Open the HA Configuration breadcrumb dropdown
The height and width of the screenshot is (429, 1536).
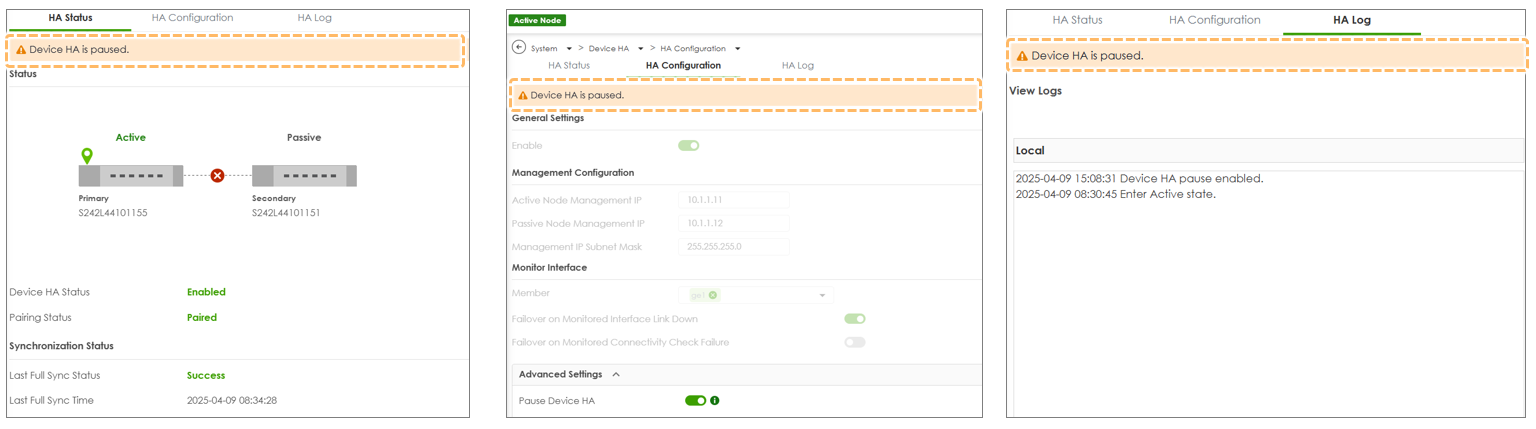pos(738,49)
